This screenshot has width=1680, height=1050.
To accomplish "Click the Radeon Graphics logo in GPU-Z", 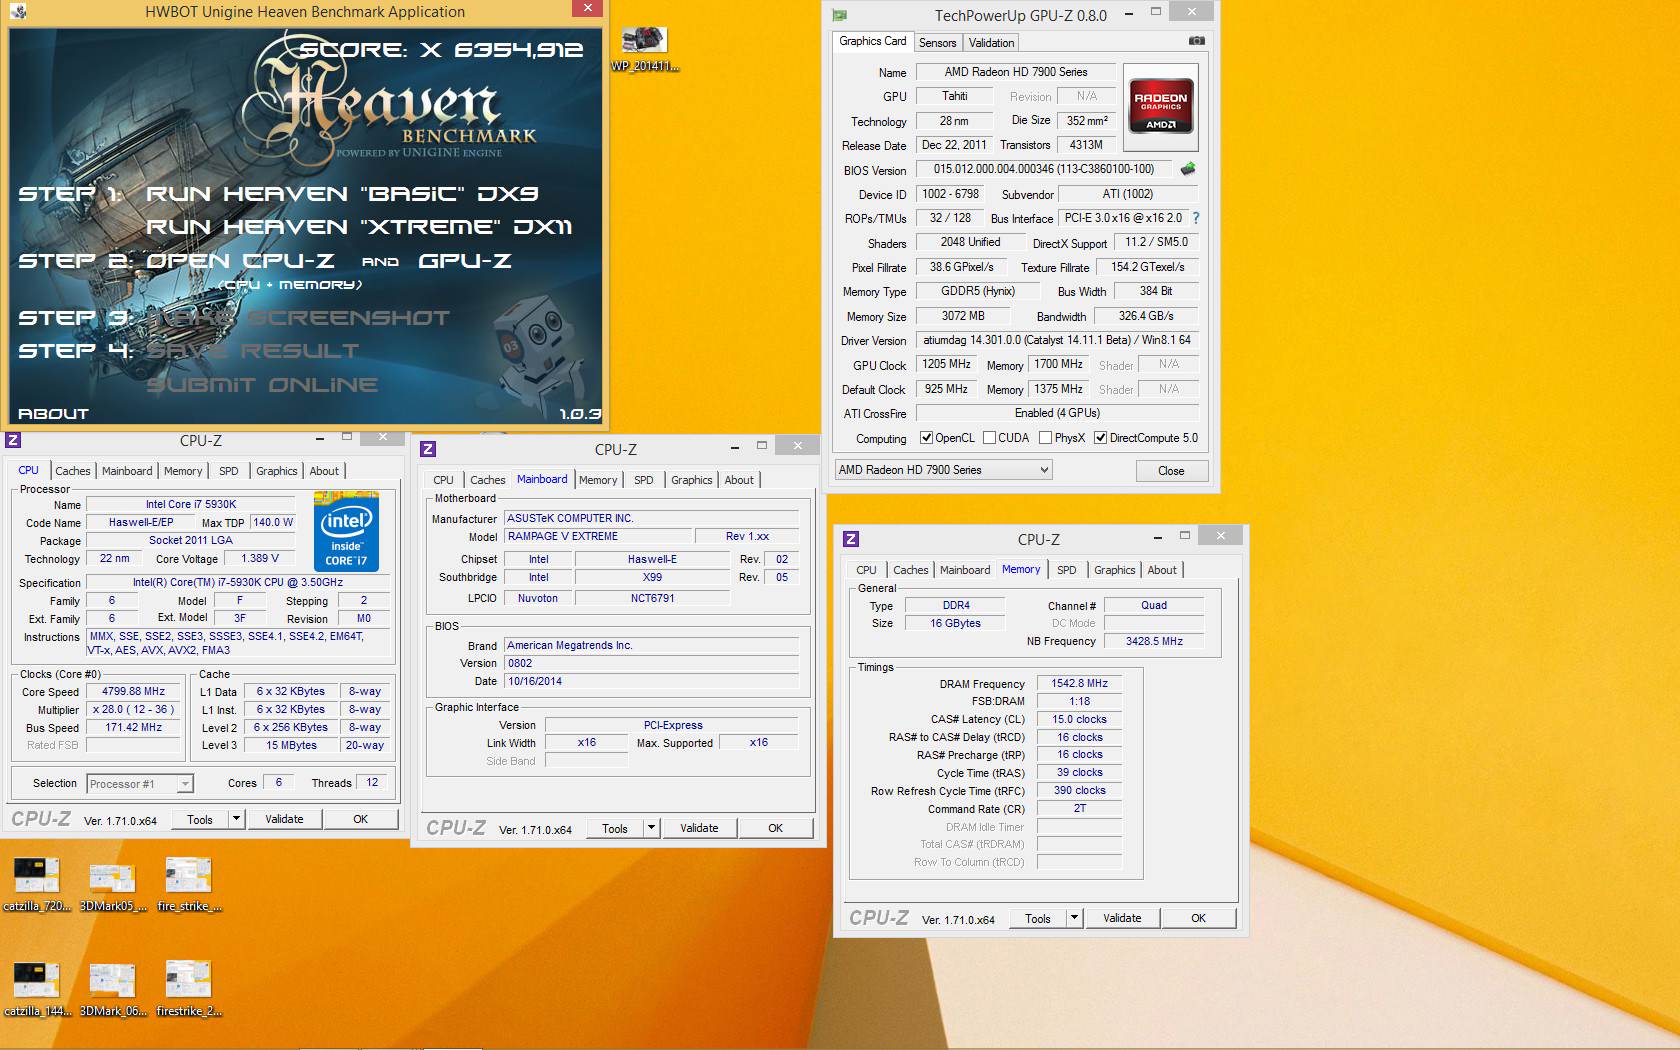I will pyautogui.click(x=1161, y=105).
